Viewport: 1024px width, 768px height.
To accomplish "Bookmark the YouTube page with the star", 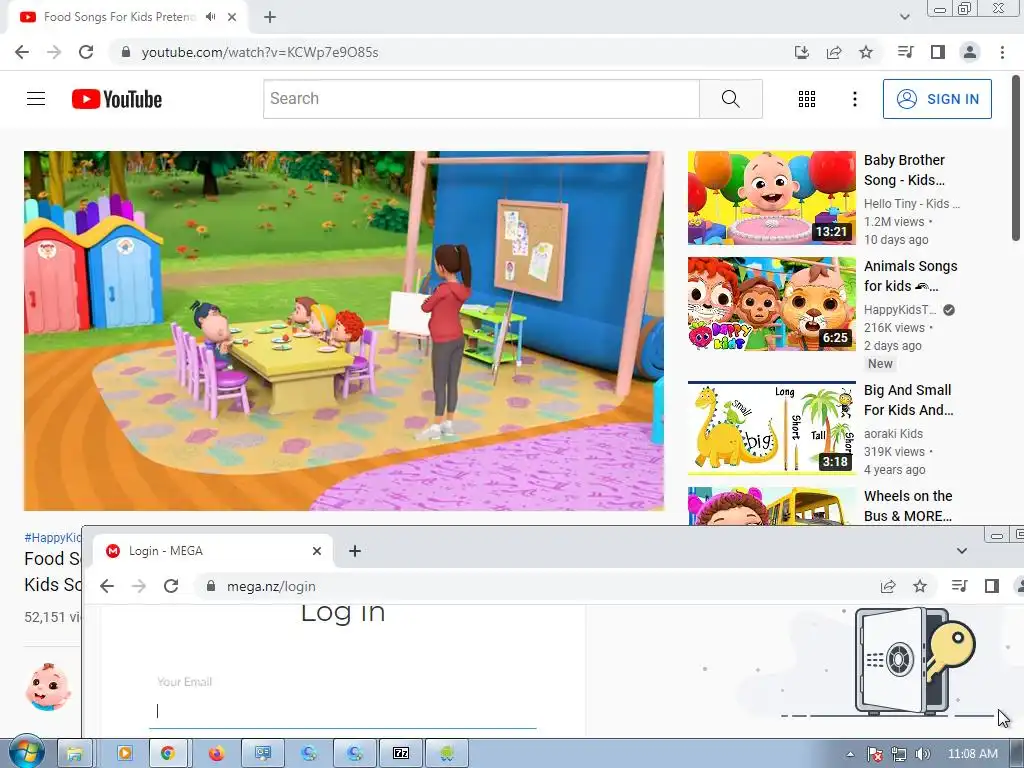I will pos(866,52).
